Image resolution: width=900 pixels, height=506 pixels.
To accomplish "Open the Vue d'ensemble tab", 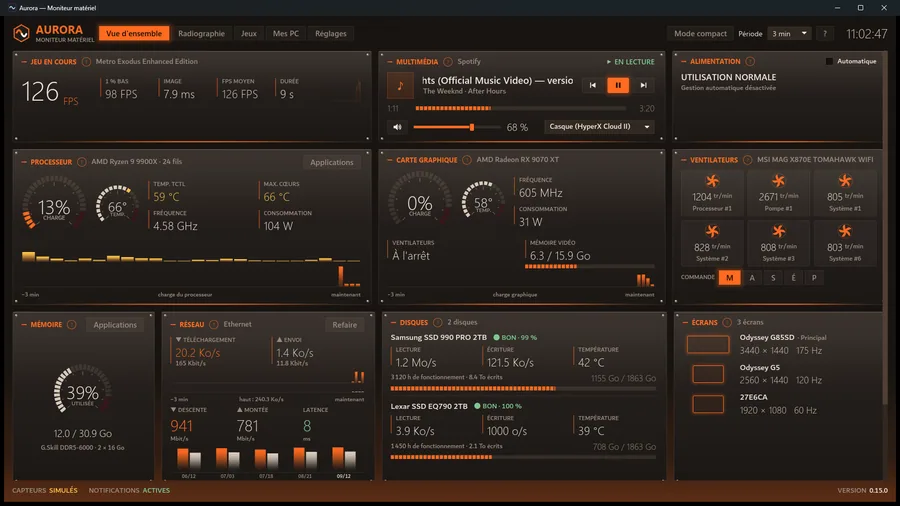I will [x=134, y=33].
